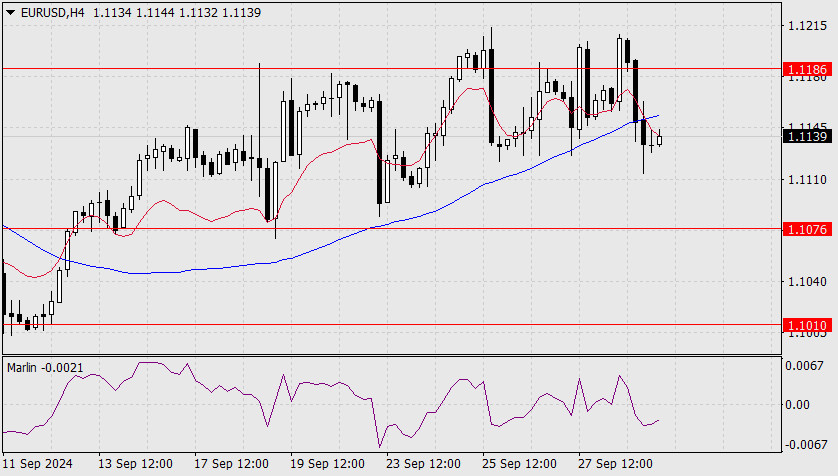The height and width of the screenshot is (476, 838).
Task: Click the 0.00 oscillator scale value
Action: [x=797, y=404]
